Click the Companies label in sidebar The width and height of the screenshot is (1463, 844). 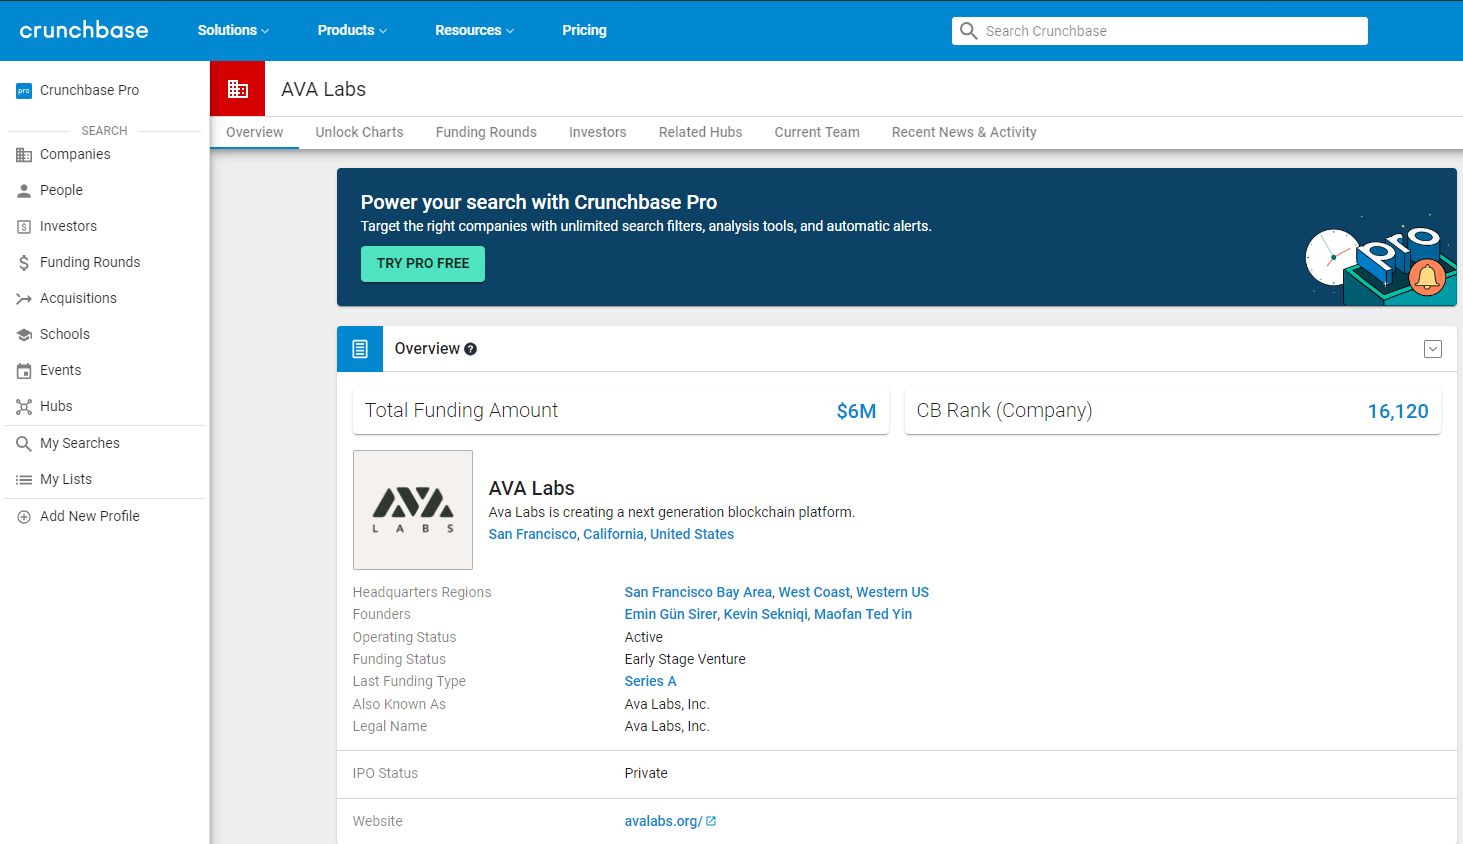pos(75,154)
